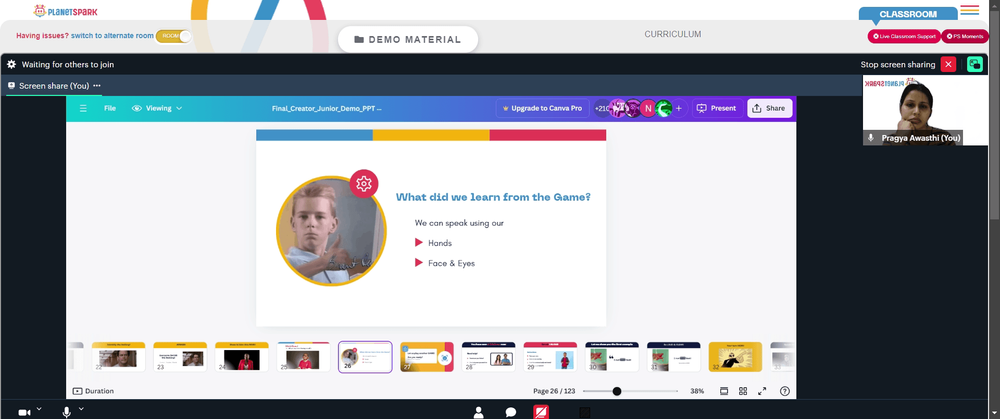Expand the Viewing mode dropdown
Viewport: 1000px width, 419px height.
tap(157, 108)
